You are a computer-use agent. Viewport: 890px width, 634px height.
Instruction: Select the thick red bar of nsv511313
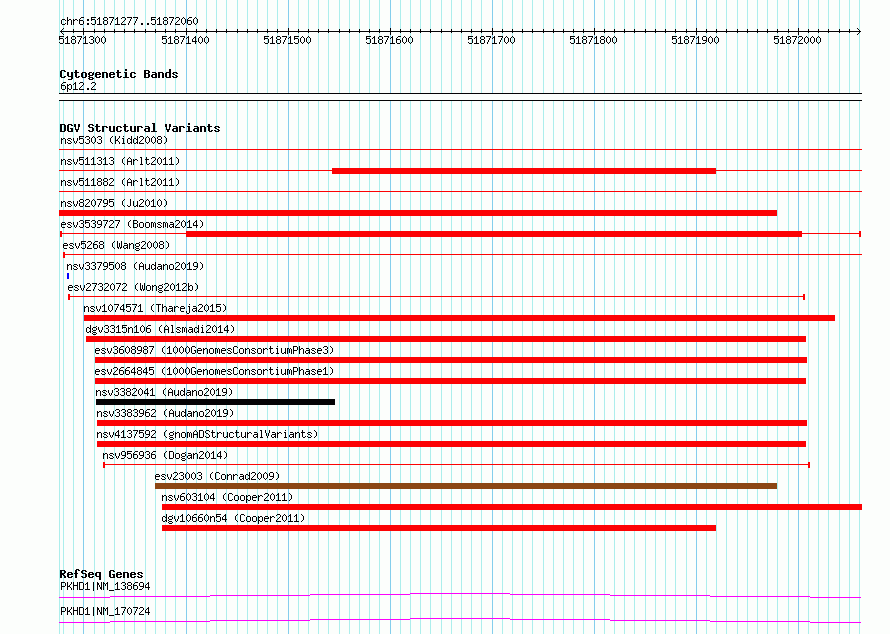pyautogui.click(x=524, y=171)
